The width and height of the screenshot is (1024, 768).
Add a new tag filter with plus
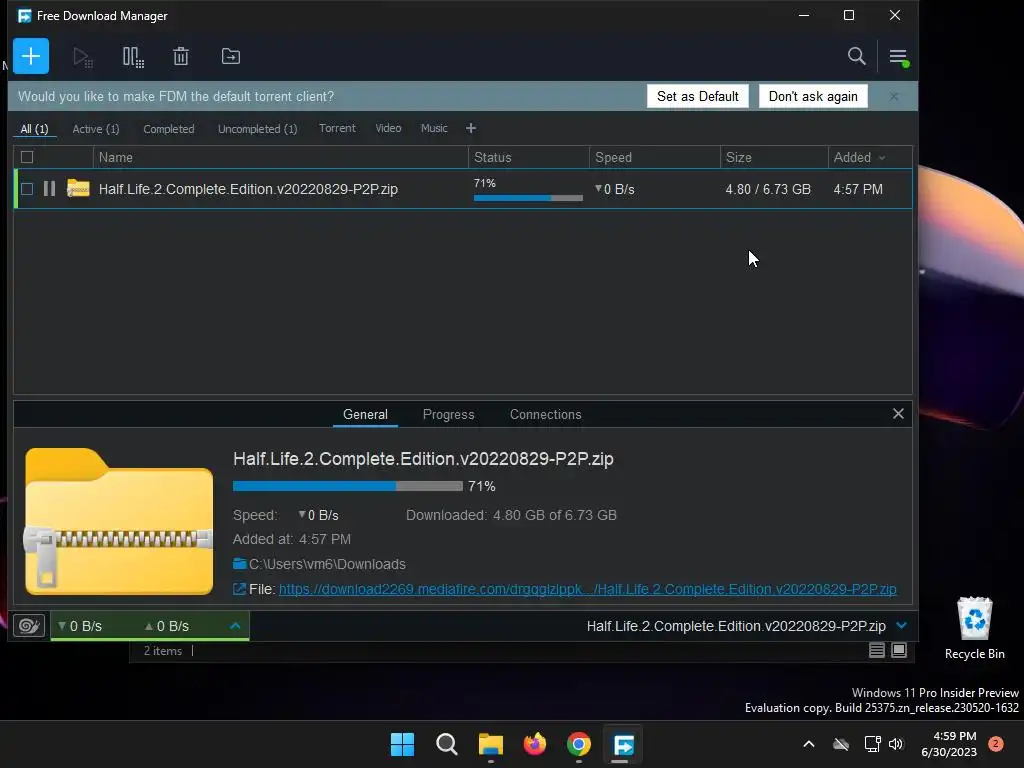[471, 129]
